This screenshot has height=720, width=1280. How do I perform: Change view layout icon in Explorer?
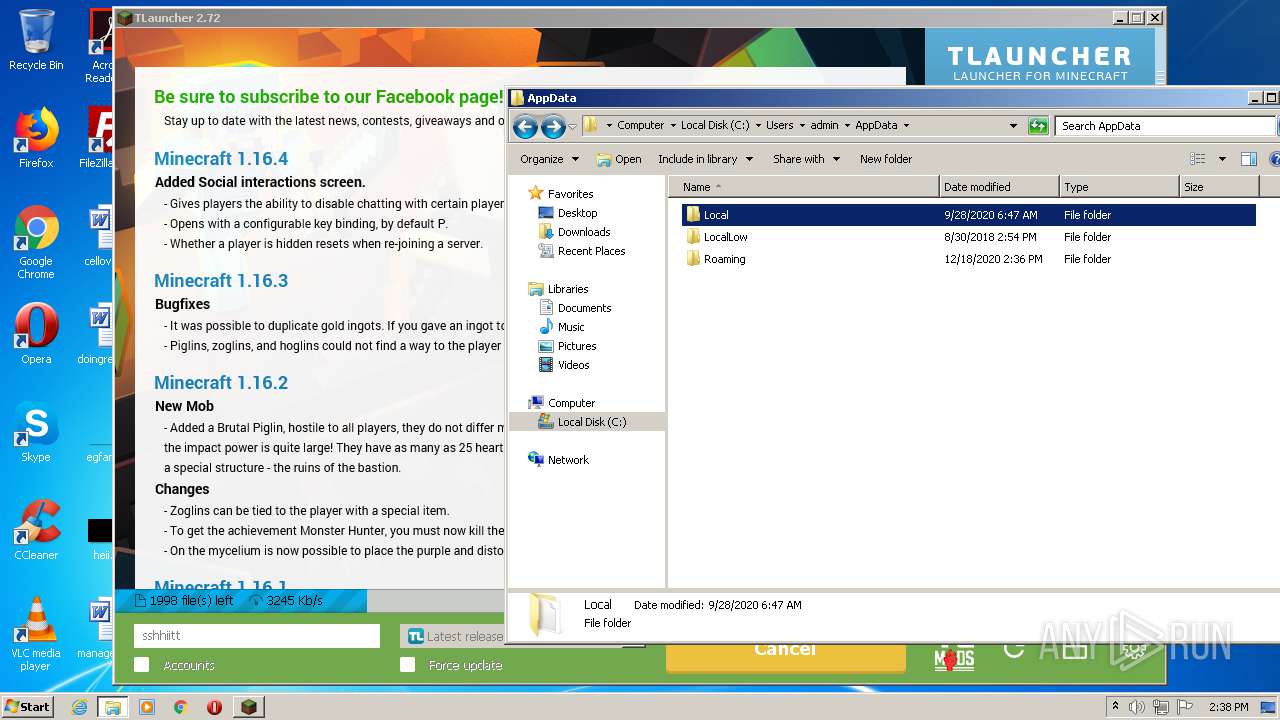click(1197, 159)
